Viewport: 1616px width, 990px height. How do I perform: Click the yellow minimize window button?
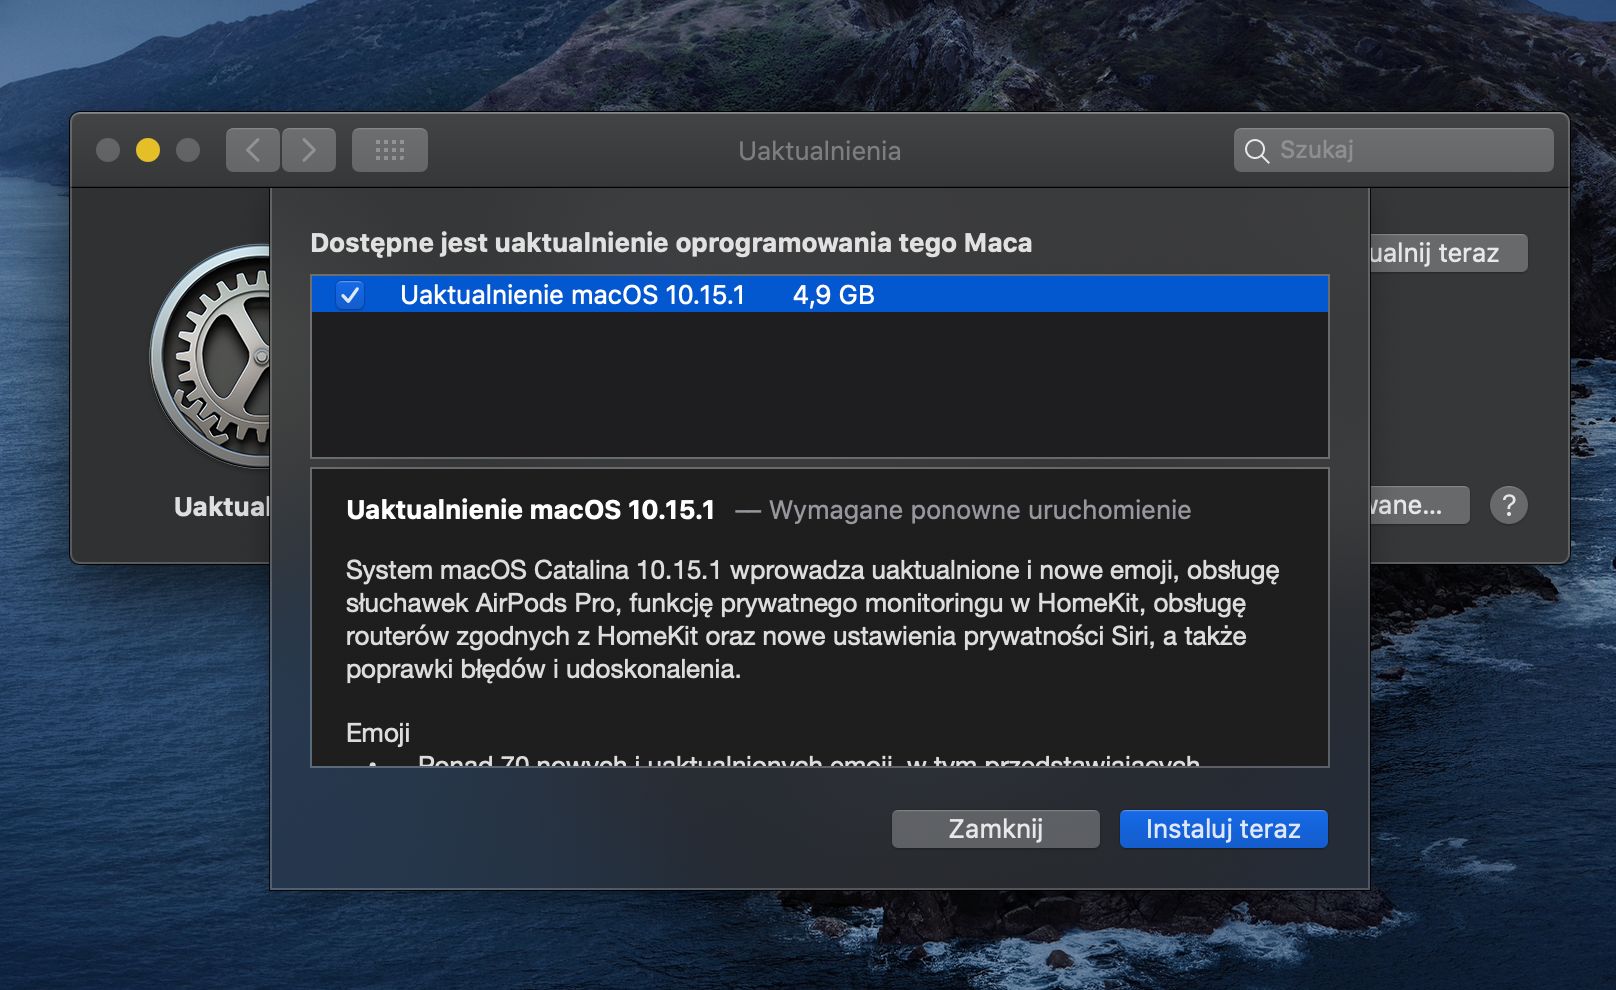[148, 150]
